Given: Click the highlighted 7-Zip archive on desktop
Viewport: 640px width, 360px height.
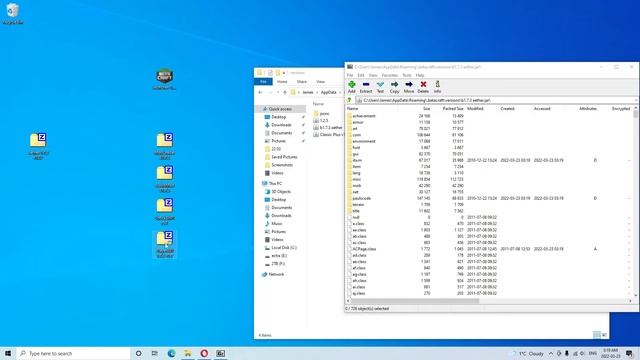Looking at the screenshot, I should pyautogui.click(x=164, y=244).
